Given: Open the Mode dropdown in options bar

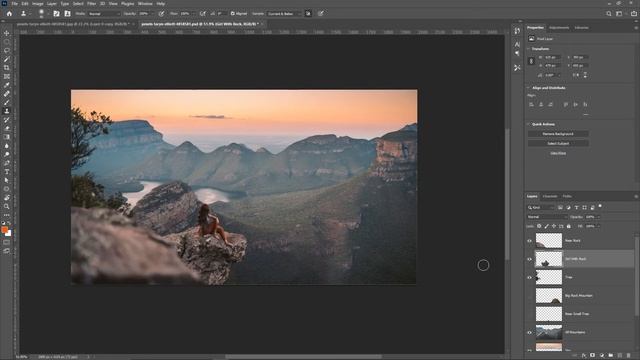Looking at the screenshot, I should point(104,13).
